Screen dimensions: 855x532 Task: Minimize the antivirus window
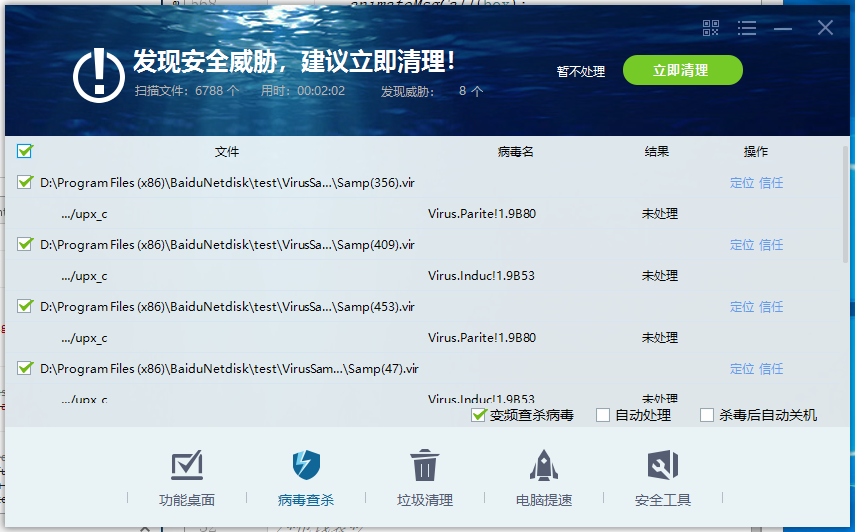[x=782, y=28]
